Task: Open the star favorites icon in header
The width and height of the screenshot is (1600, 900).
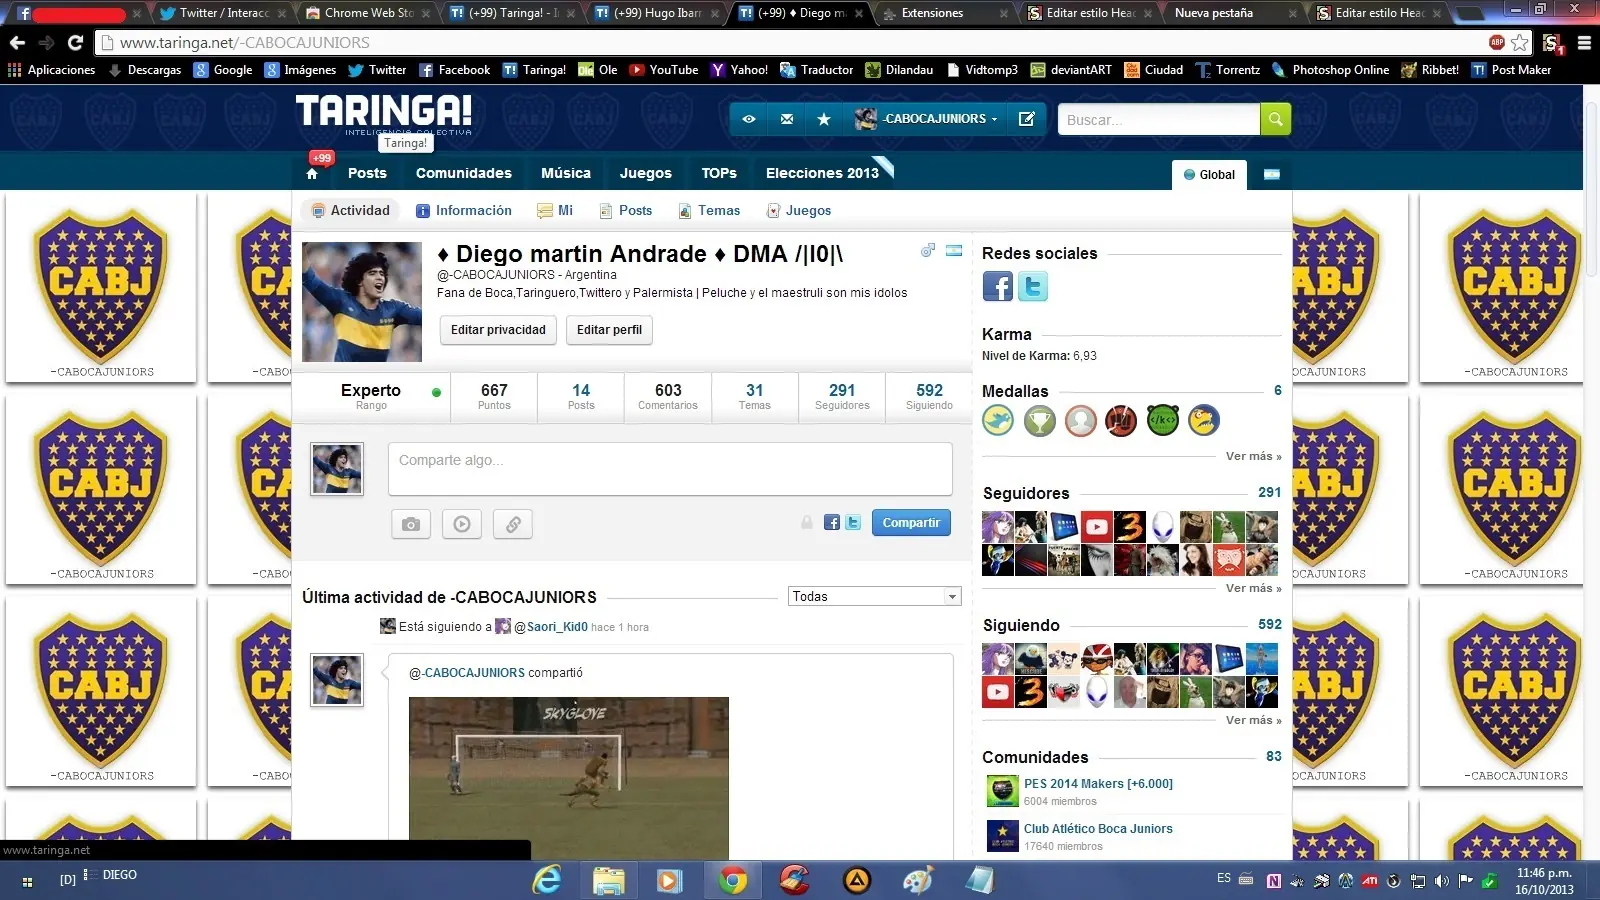Action: pyautogui.click(x=824, y=119)
